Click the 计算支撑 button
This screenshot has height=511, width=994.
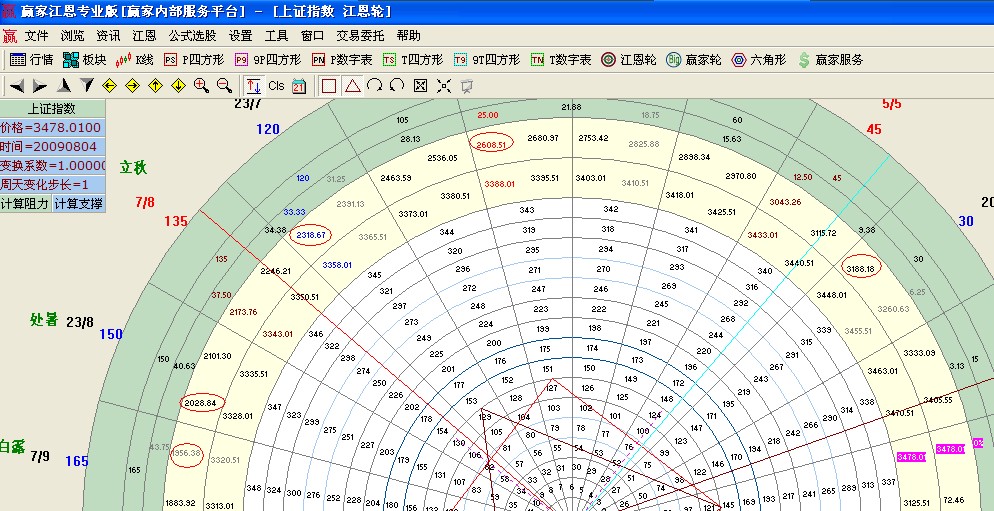click(x=78, y=203)
